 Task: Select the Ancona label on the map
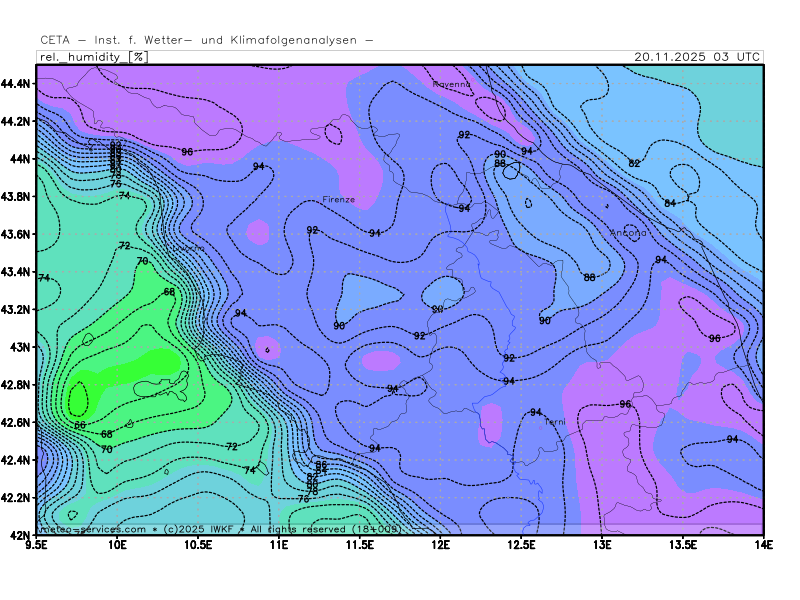(628, 232)
